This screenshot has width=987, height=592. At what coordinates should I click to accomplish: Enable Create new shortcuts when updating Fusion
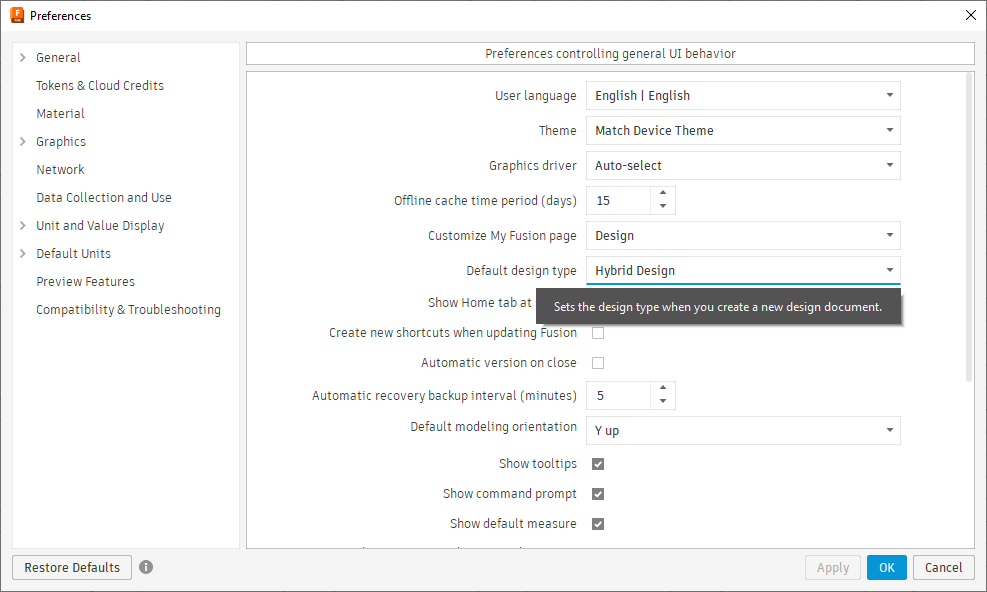(598, 333)
